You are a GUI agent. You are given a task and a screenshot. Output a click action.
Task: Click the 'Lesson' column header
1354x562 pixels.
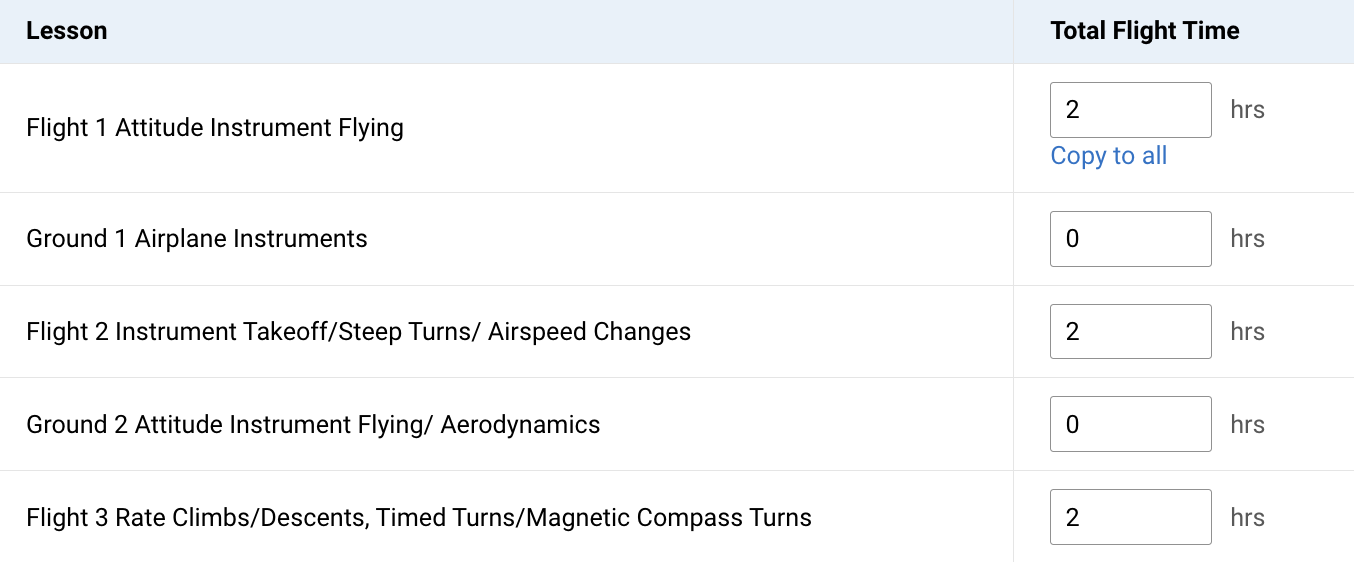point(67,31)
